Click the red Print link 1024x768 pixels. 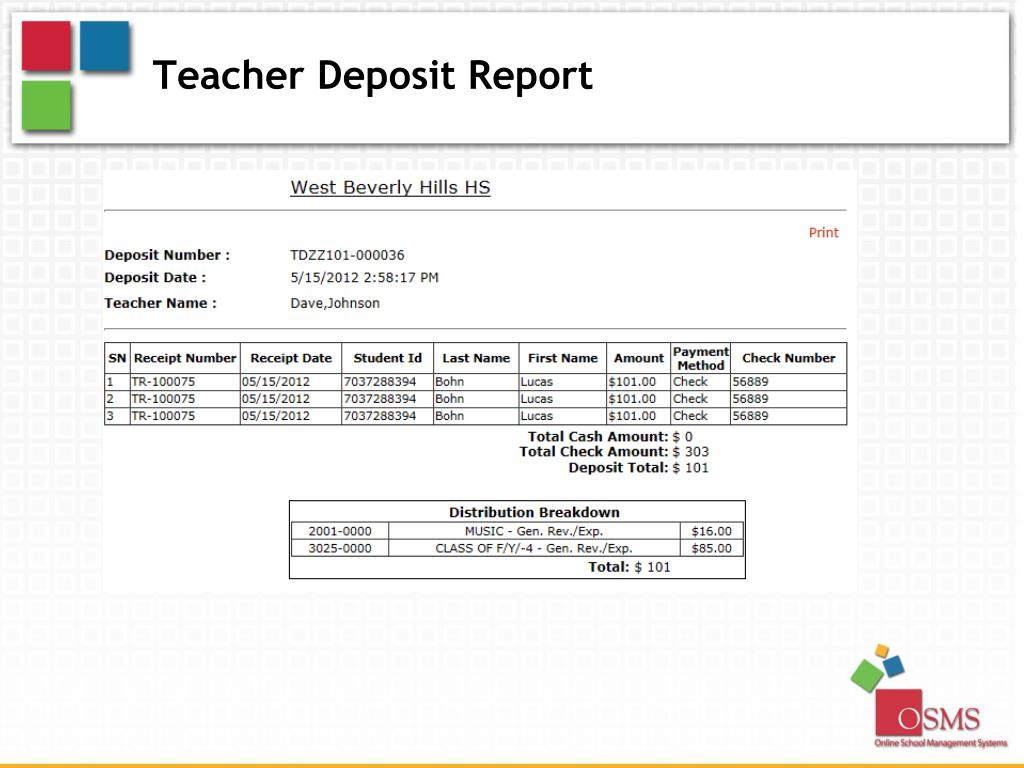[823, 232]
